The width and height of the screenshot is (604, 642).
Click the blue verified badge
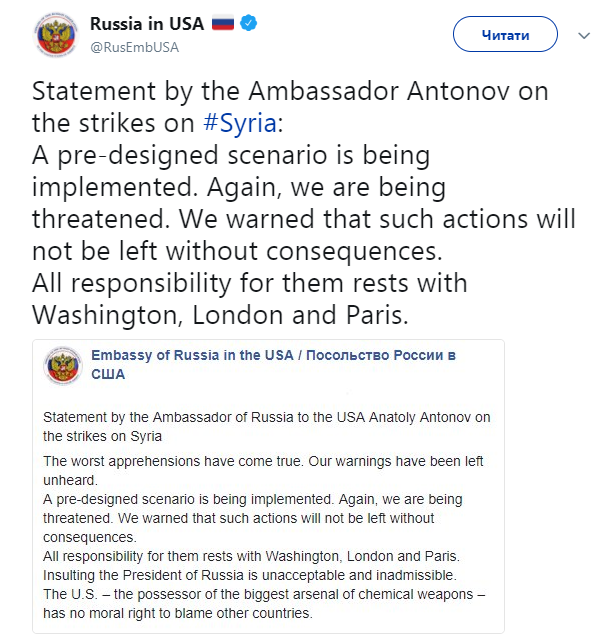(249, 23)
